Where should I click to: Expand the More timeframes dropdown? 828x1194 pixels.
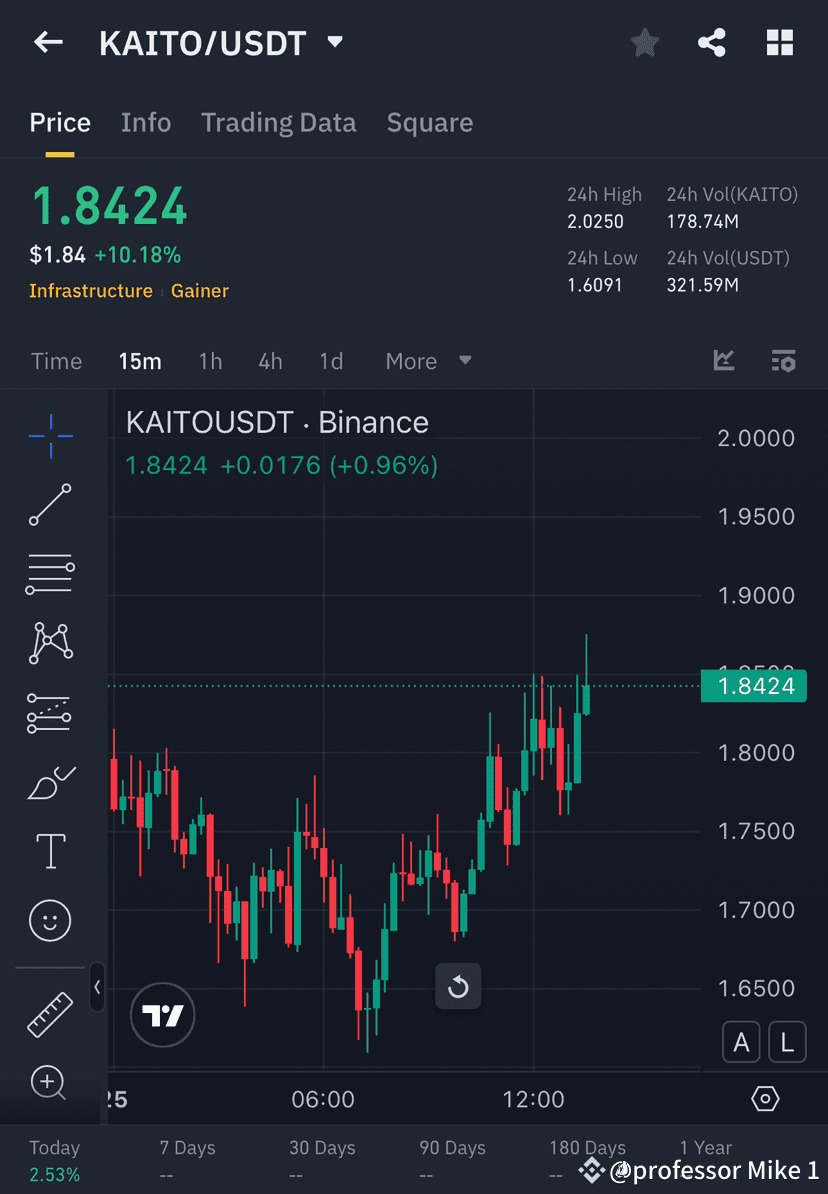point(428,361)
